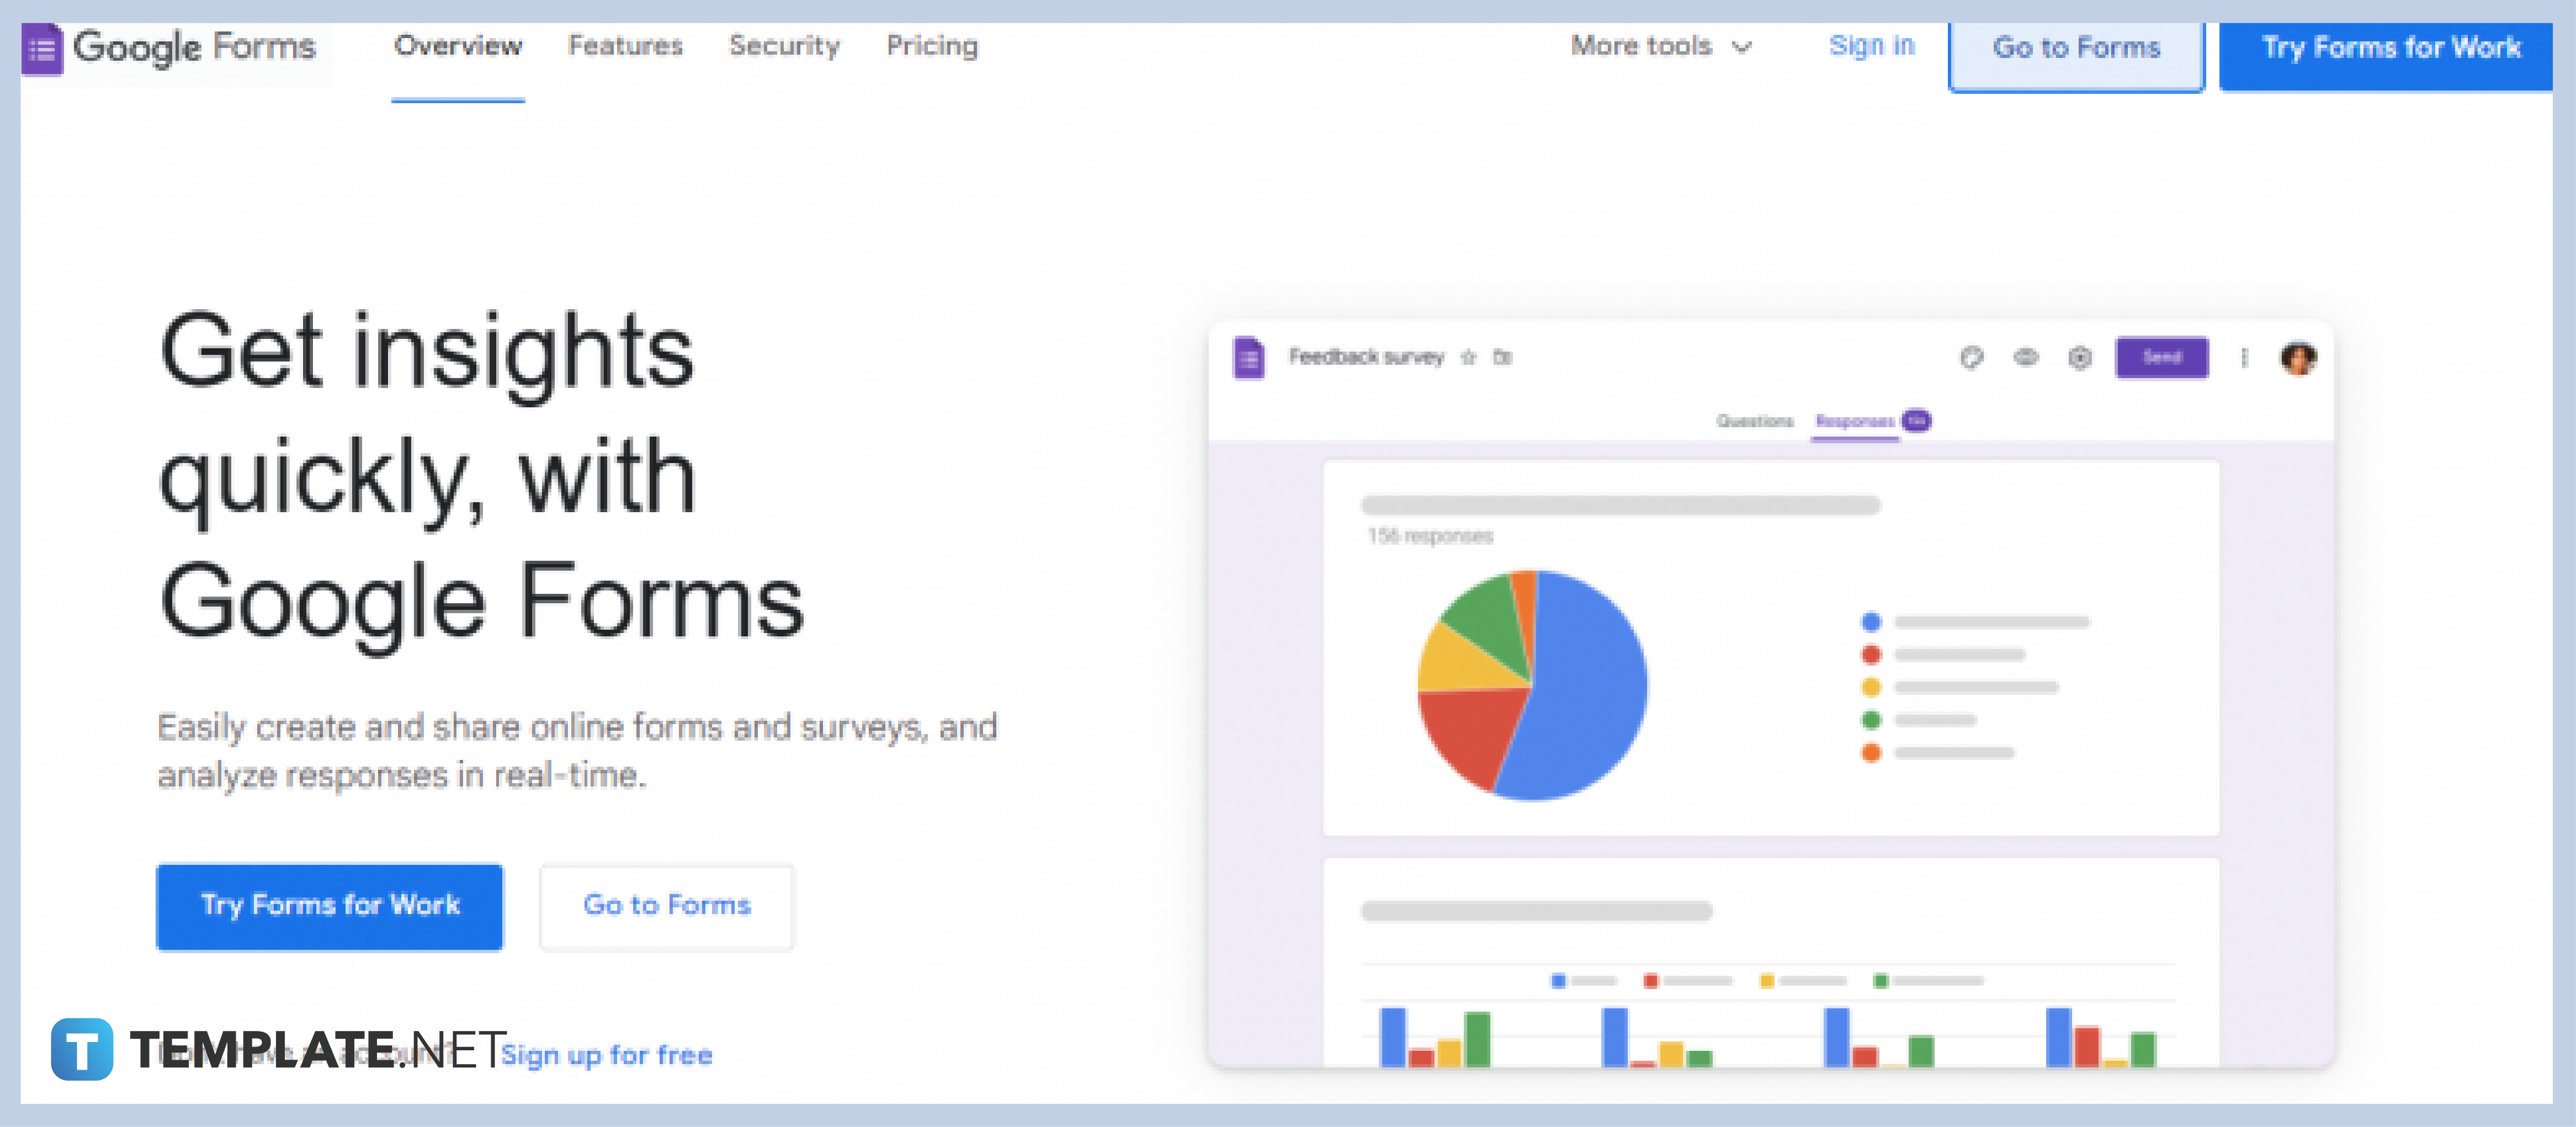The height and width of the screenshot is (1127, 2576).
Task: Open the Customize theme palette icon
Action: [x=1973, y=357]
